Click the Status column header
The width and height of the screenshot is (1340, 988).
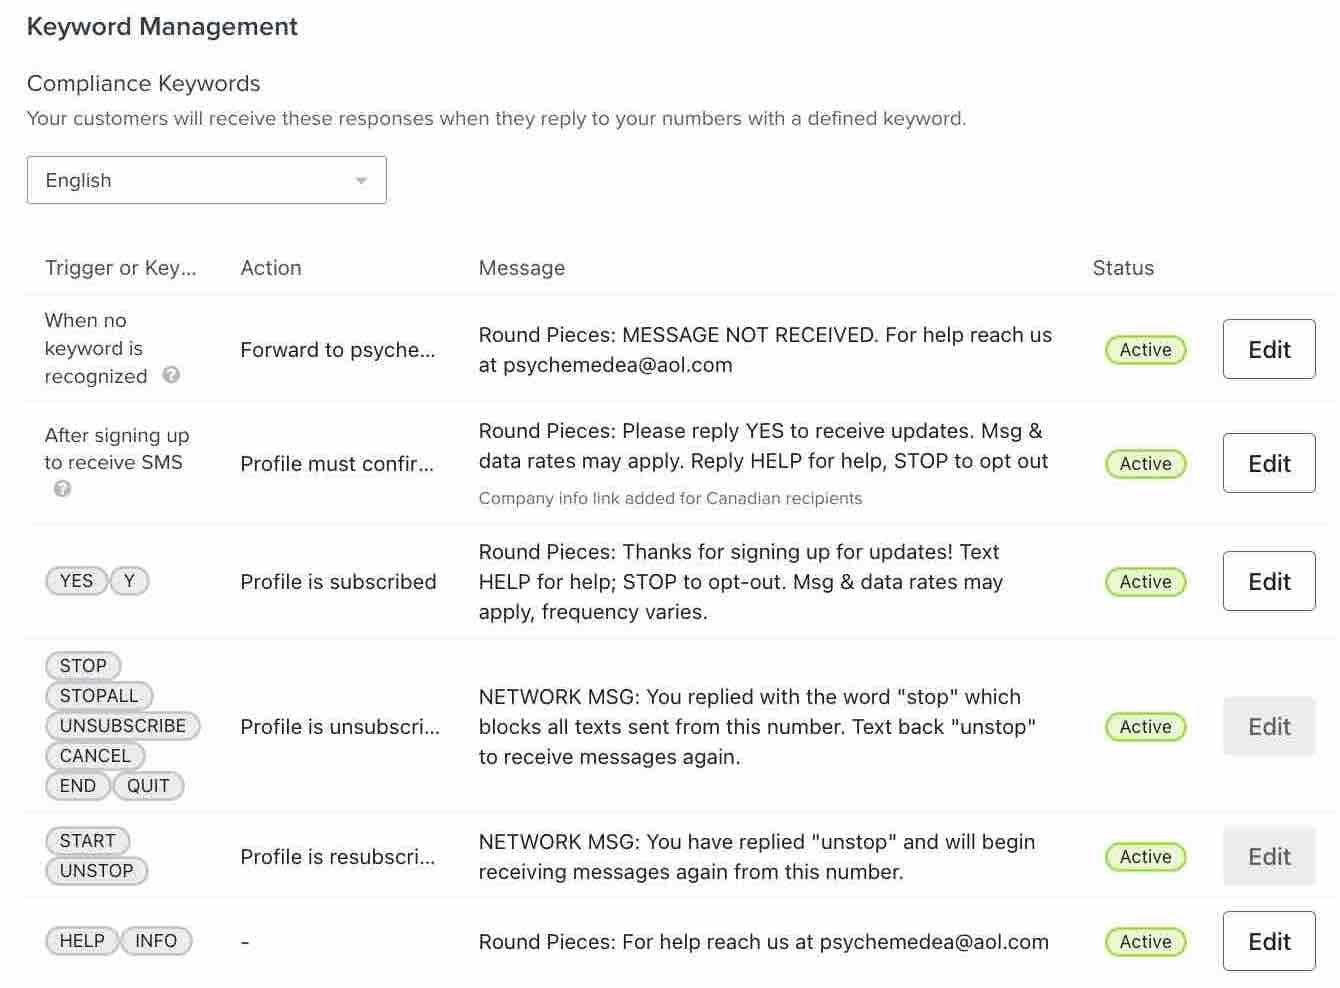click(x=1123, y=267)
